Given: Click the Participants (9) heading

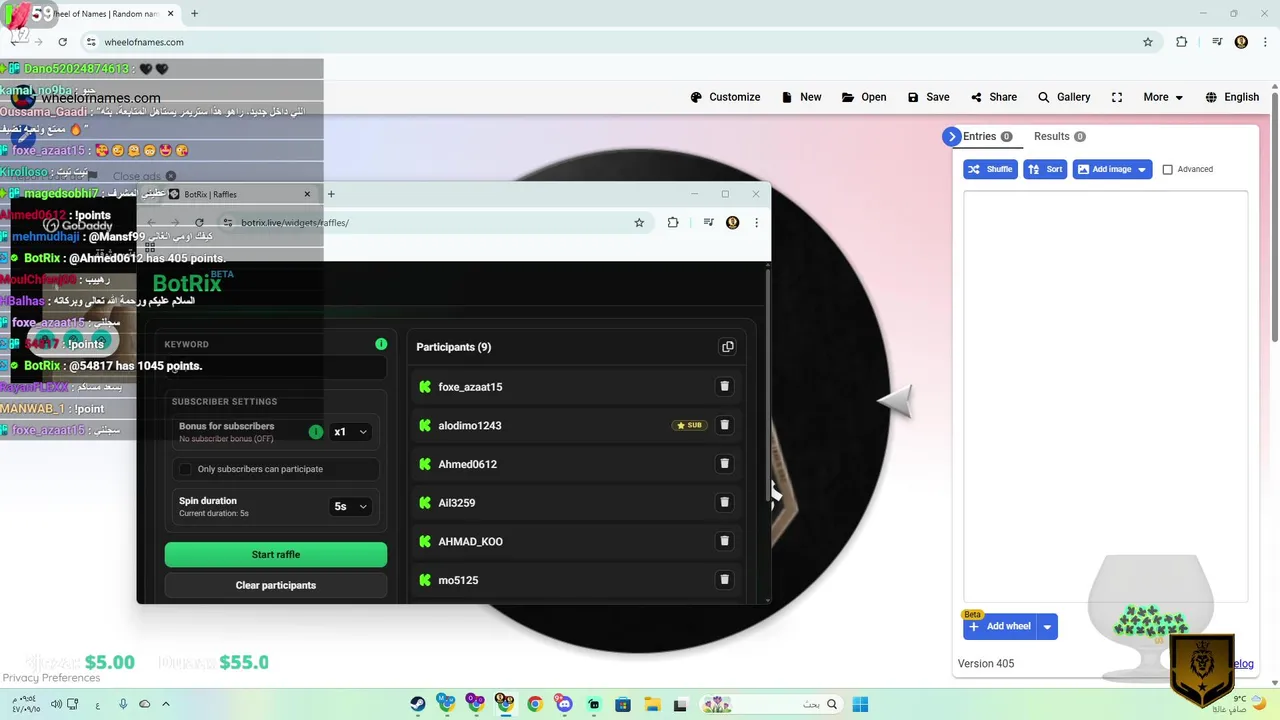Looking at the screenshot, I should click(454, 347).
